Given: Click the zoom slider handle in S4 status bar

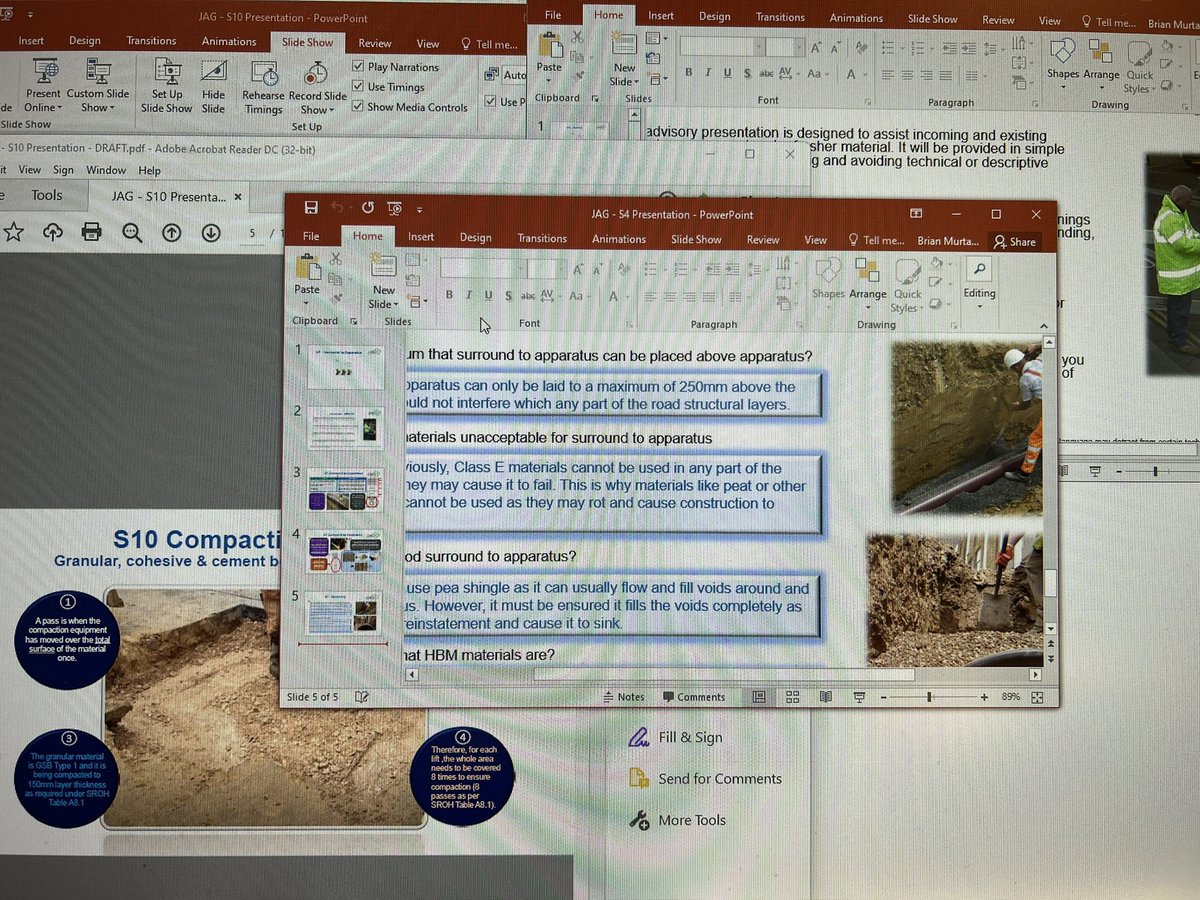Looking at the screenshot, I should pyautogui.click(x=929, y=697).
